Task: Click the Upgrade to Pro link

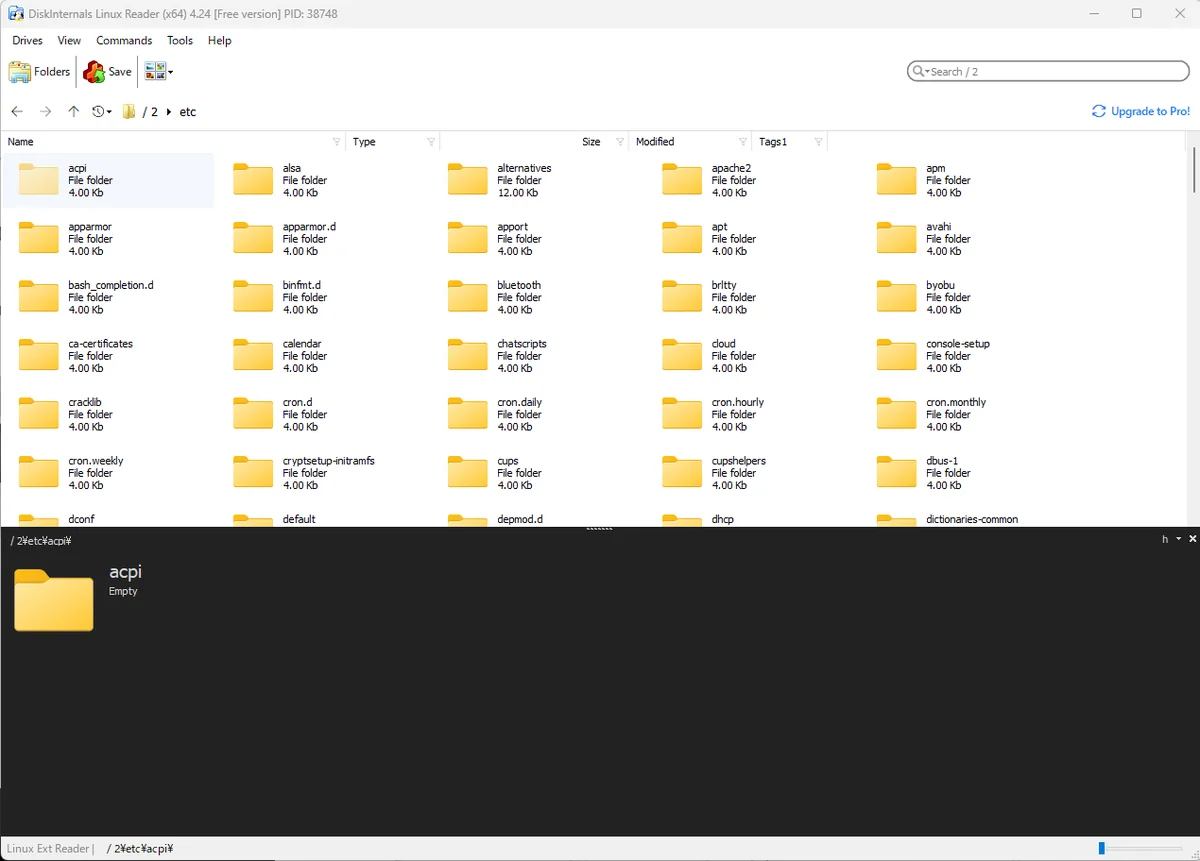Action: point(1141,112)
